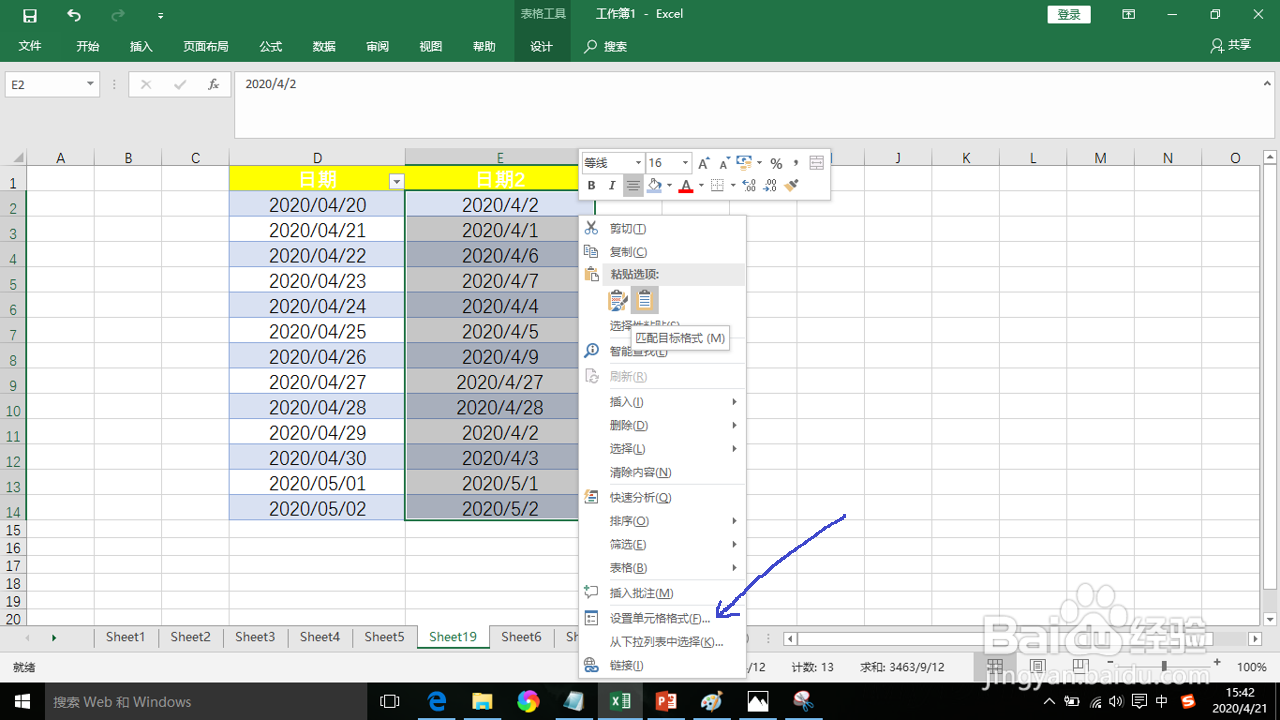Click the format painter brush icon
Viewport: 1280px width, 720px height.
[x=792, y=186]
